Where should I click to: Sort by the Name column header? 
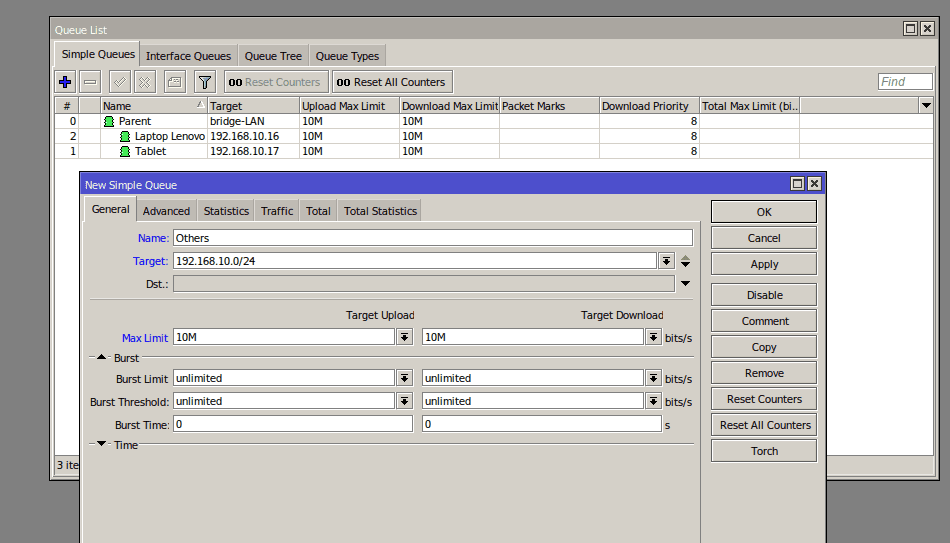coord(154,106)
